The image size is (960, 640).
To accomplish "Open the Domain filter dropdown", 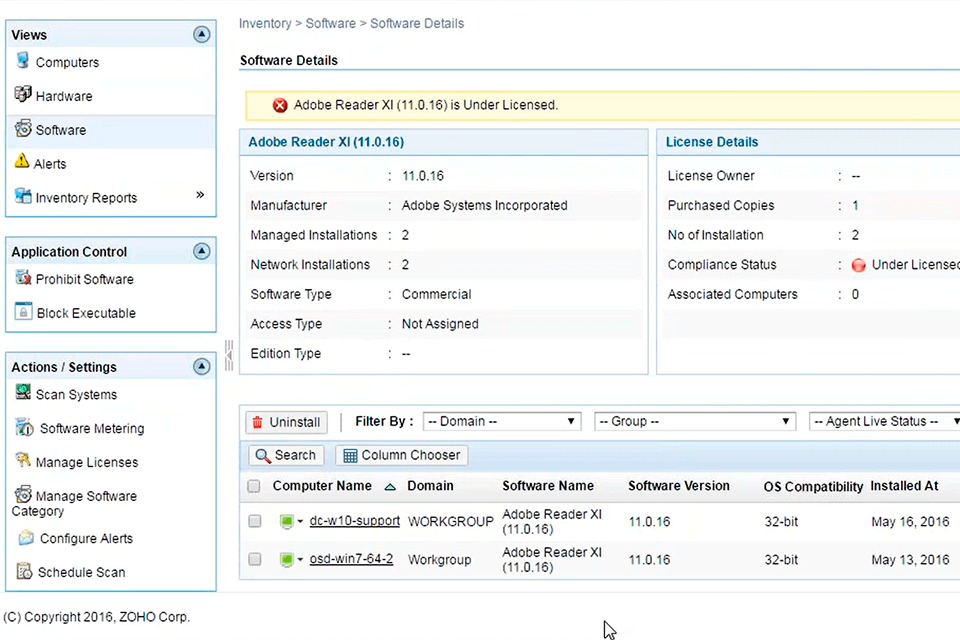I will 500,421.
